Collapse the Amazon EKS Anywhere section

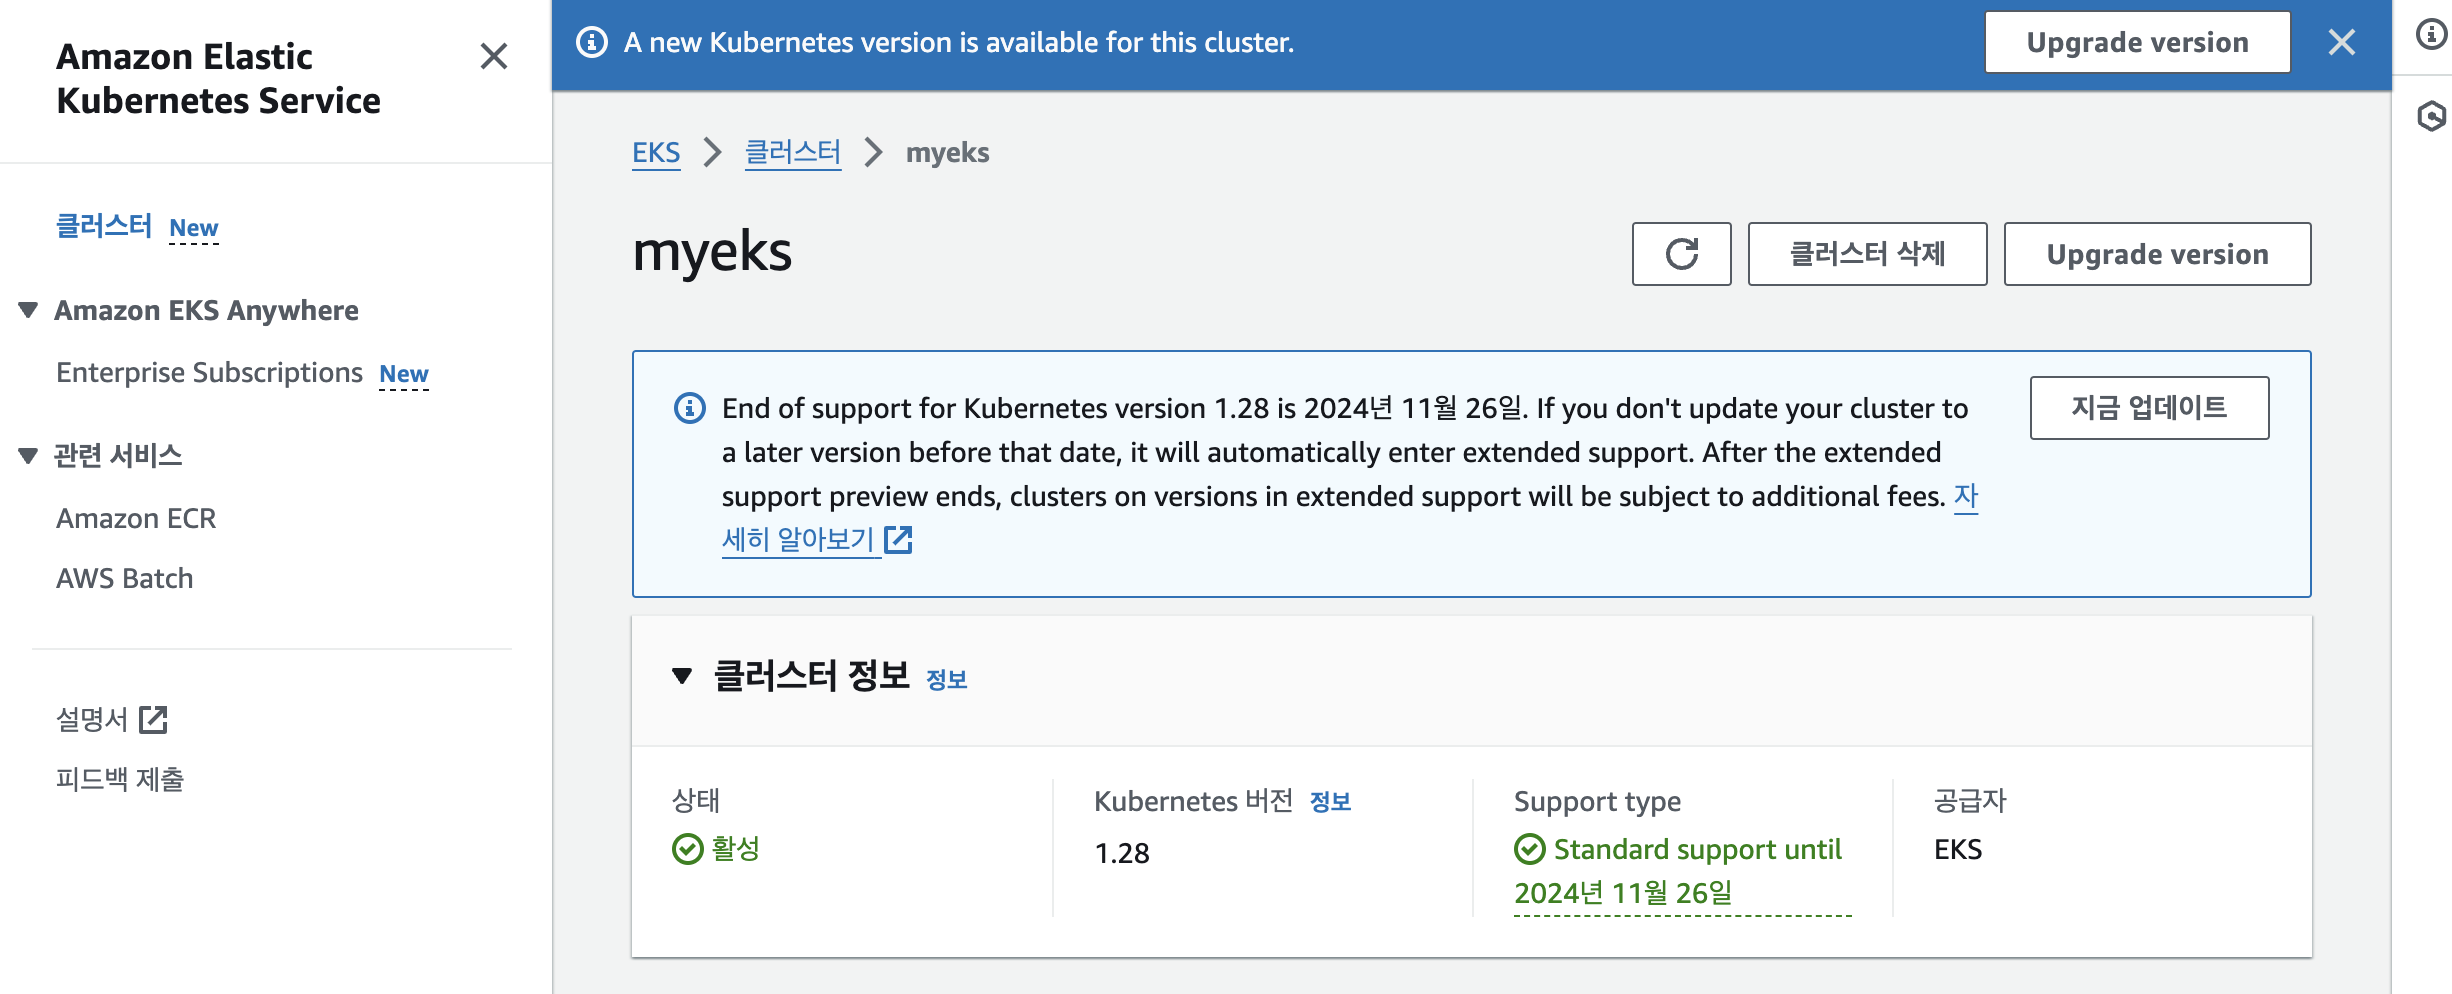pos(28,310)
